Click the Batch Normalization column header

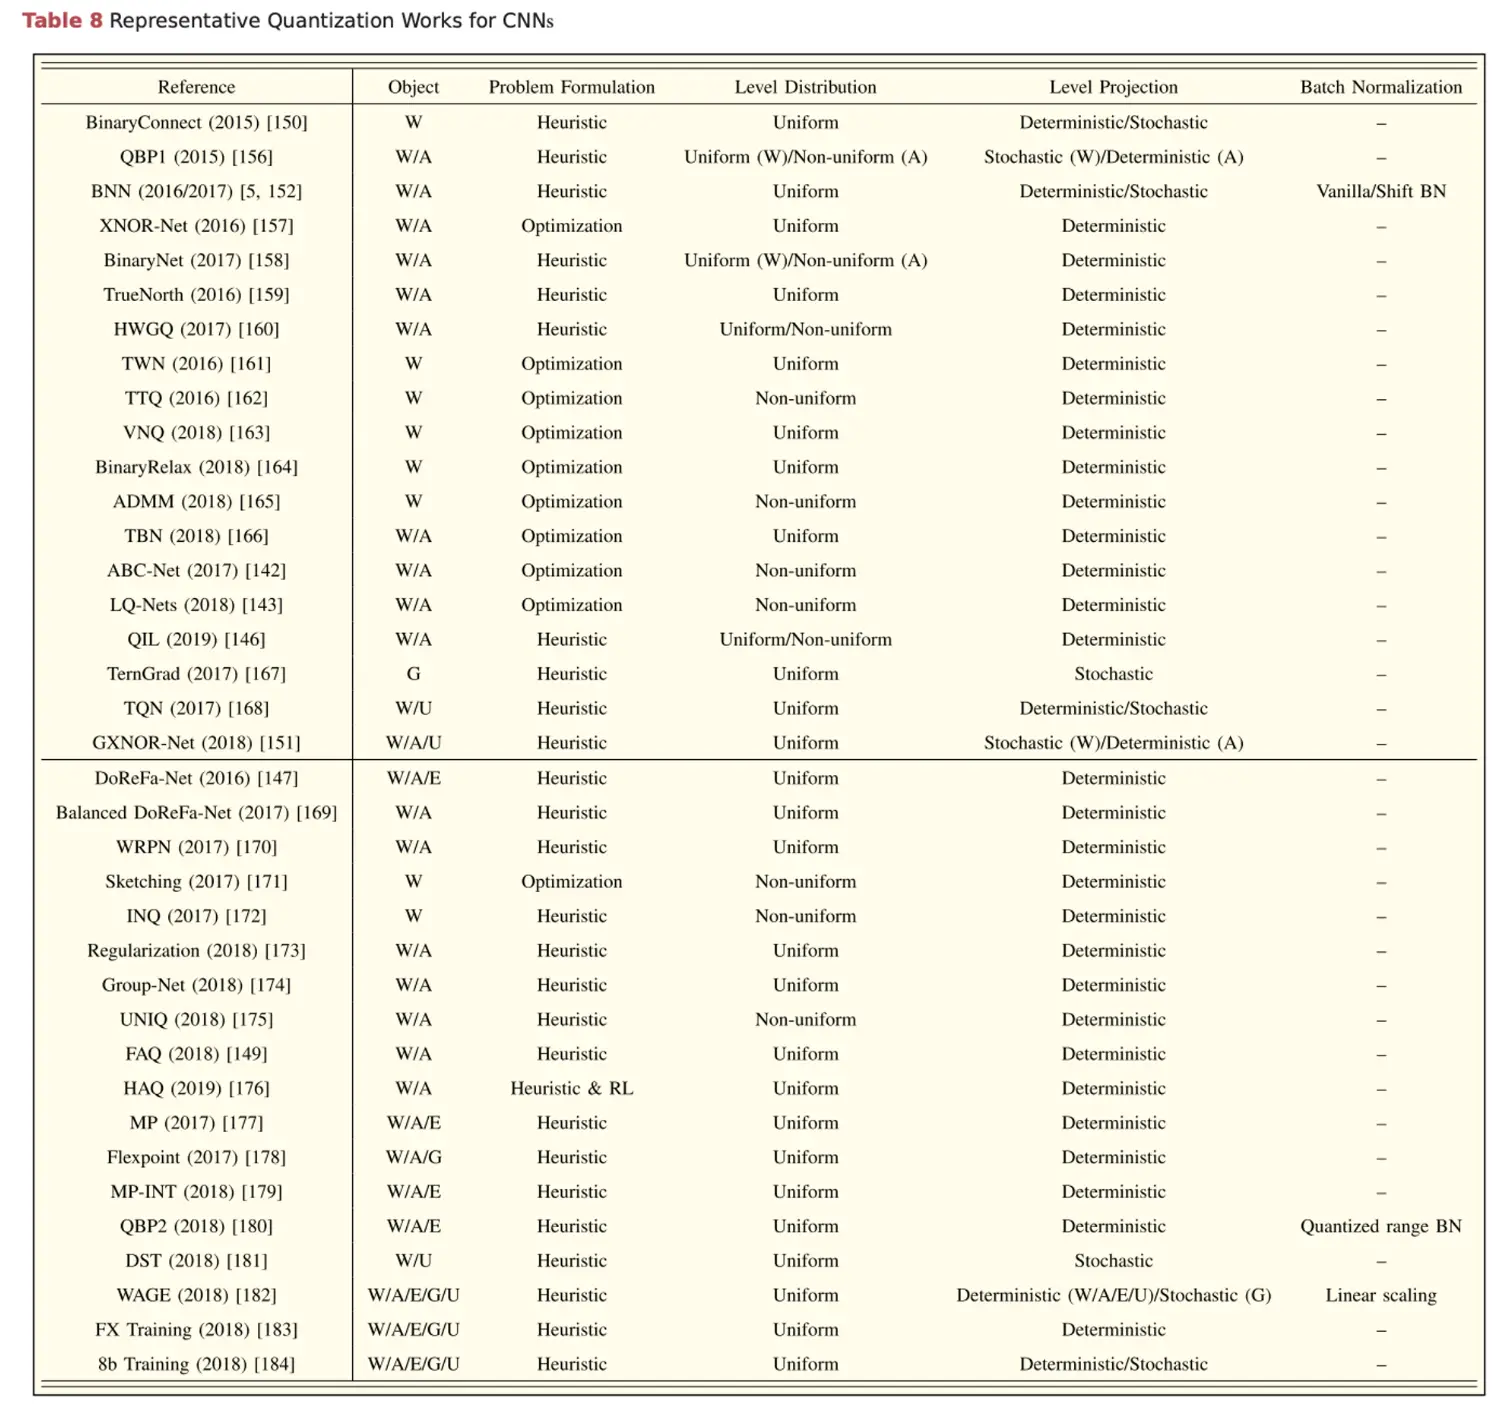pyautogui.click(x=1380, y=87)
